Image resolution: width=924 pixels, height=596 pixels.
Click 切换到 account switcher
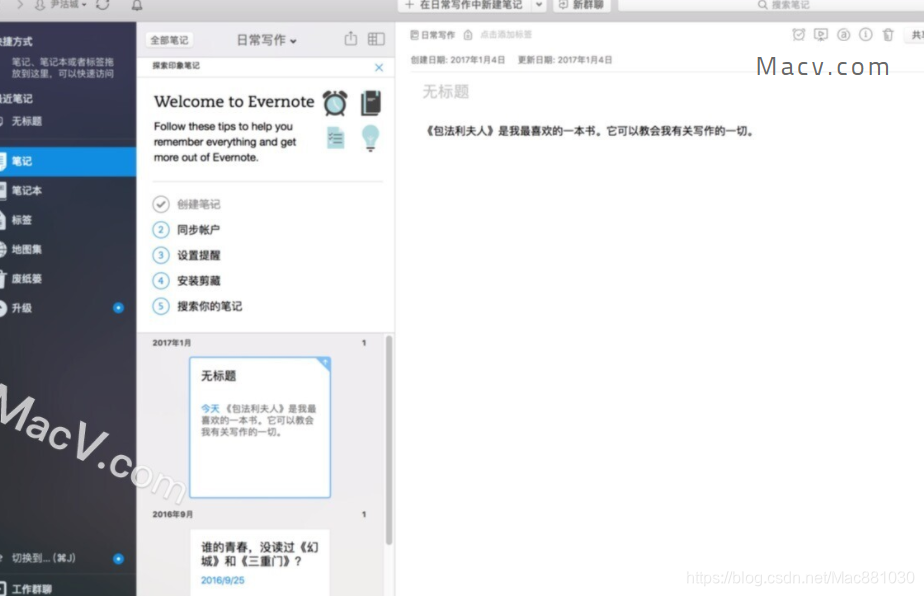(x=42, y=558)
